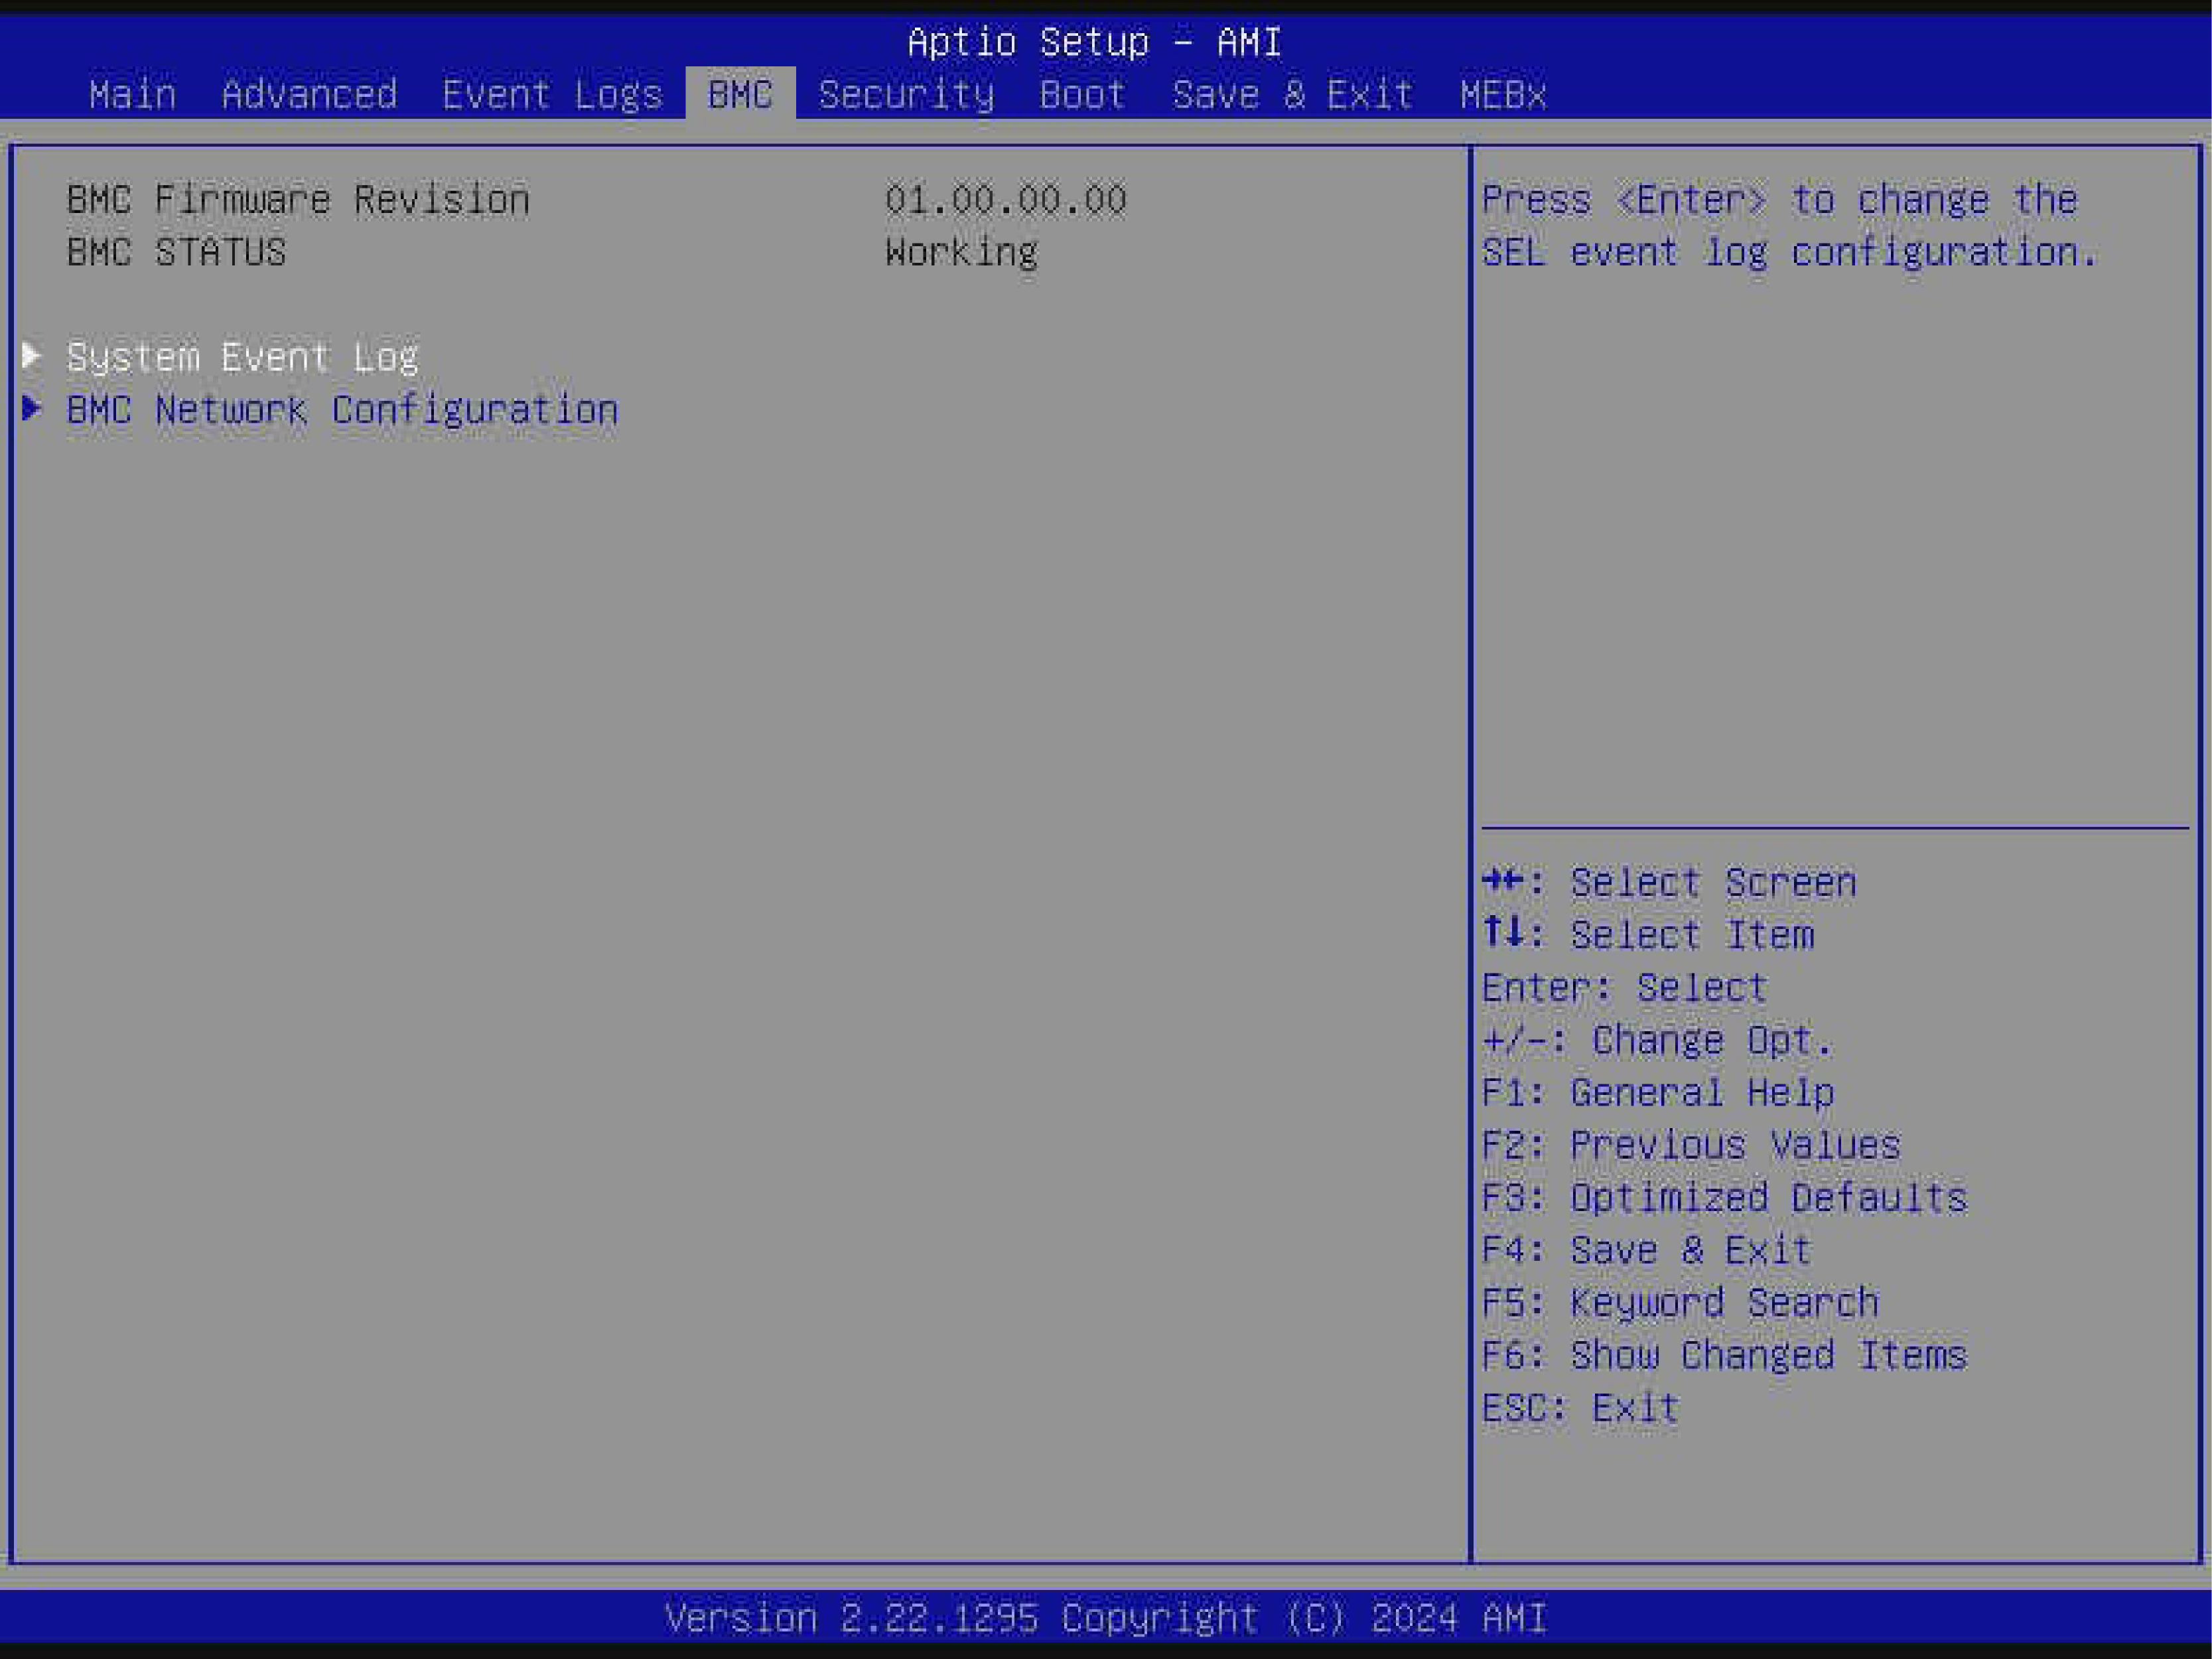
Task: Click the ESC: Exit hint
Action: coord(1580,1408)
